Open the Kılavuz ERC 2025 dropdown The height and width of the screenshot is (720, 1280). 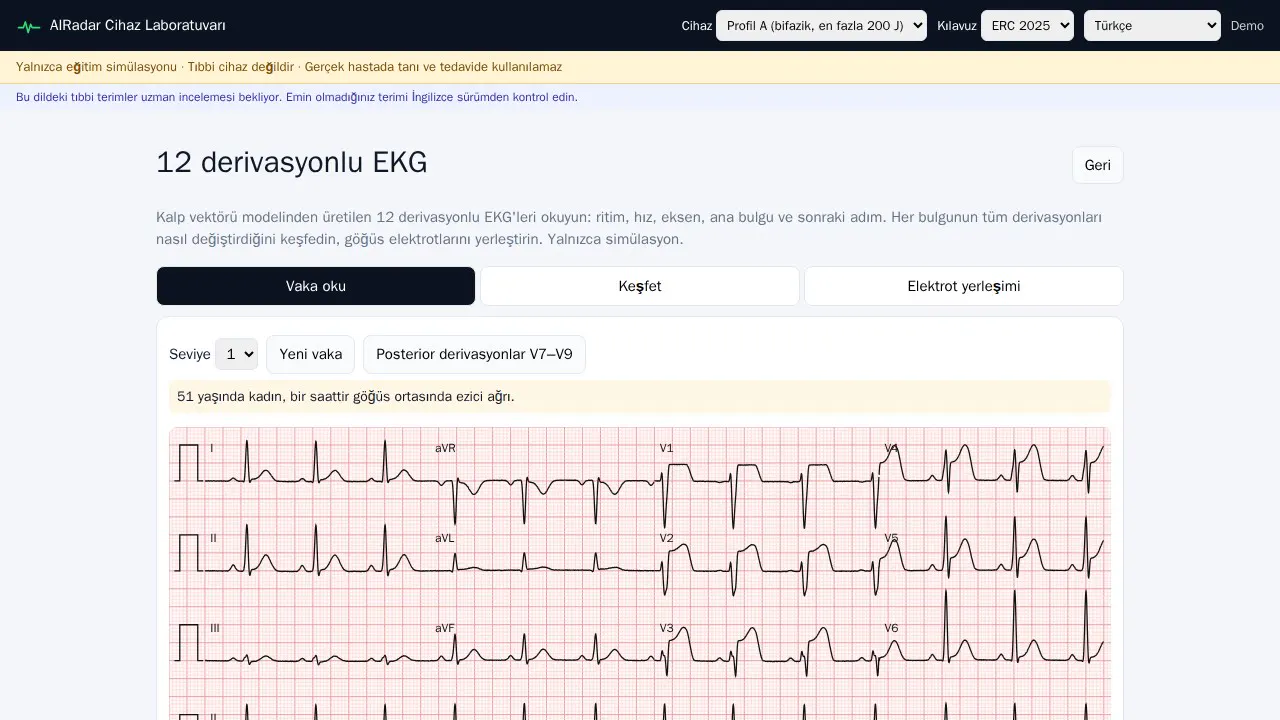(1027, 26)
